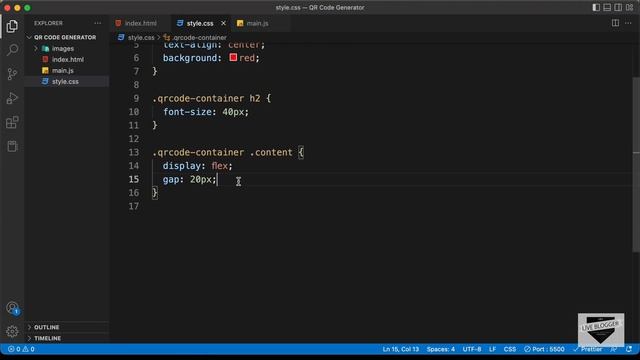Close the style.css tab
Viewport: 640px width, 360px height.
pos(223,23)
